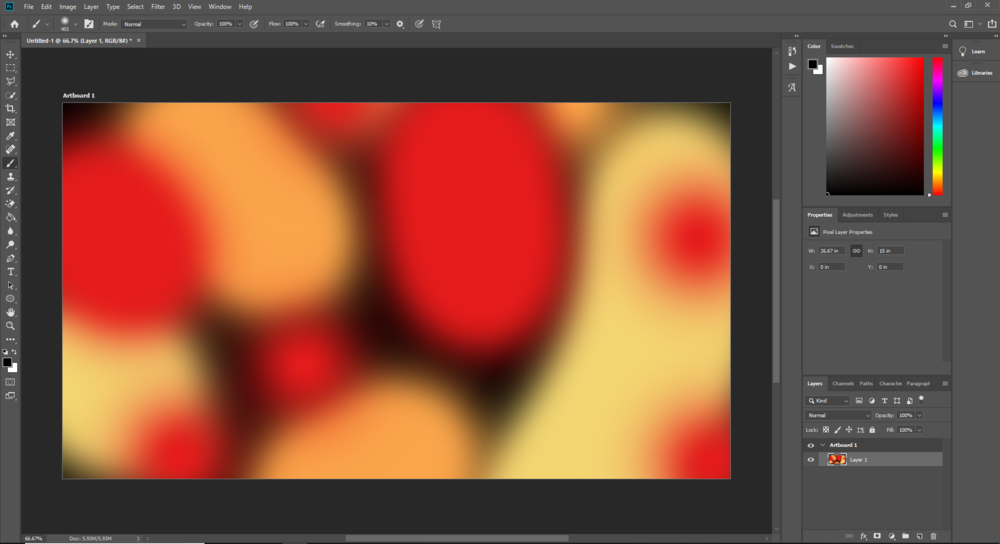Enable airbrush-style build-up
1000x544 pixels.
[x=320, y=24]
